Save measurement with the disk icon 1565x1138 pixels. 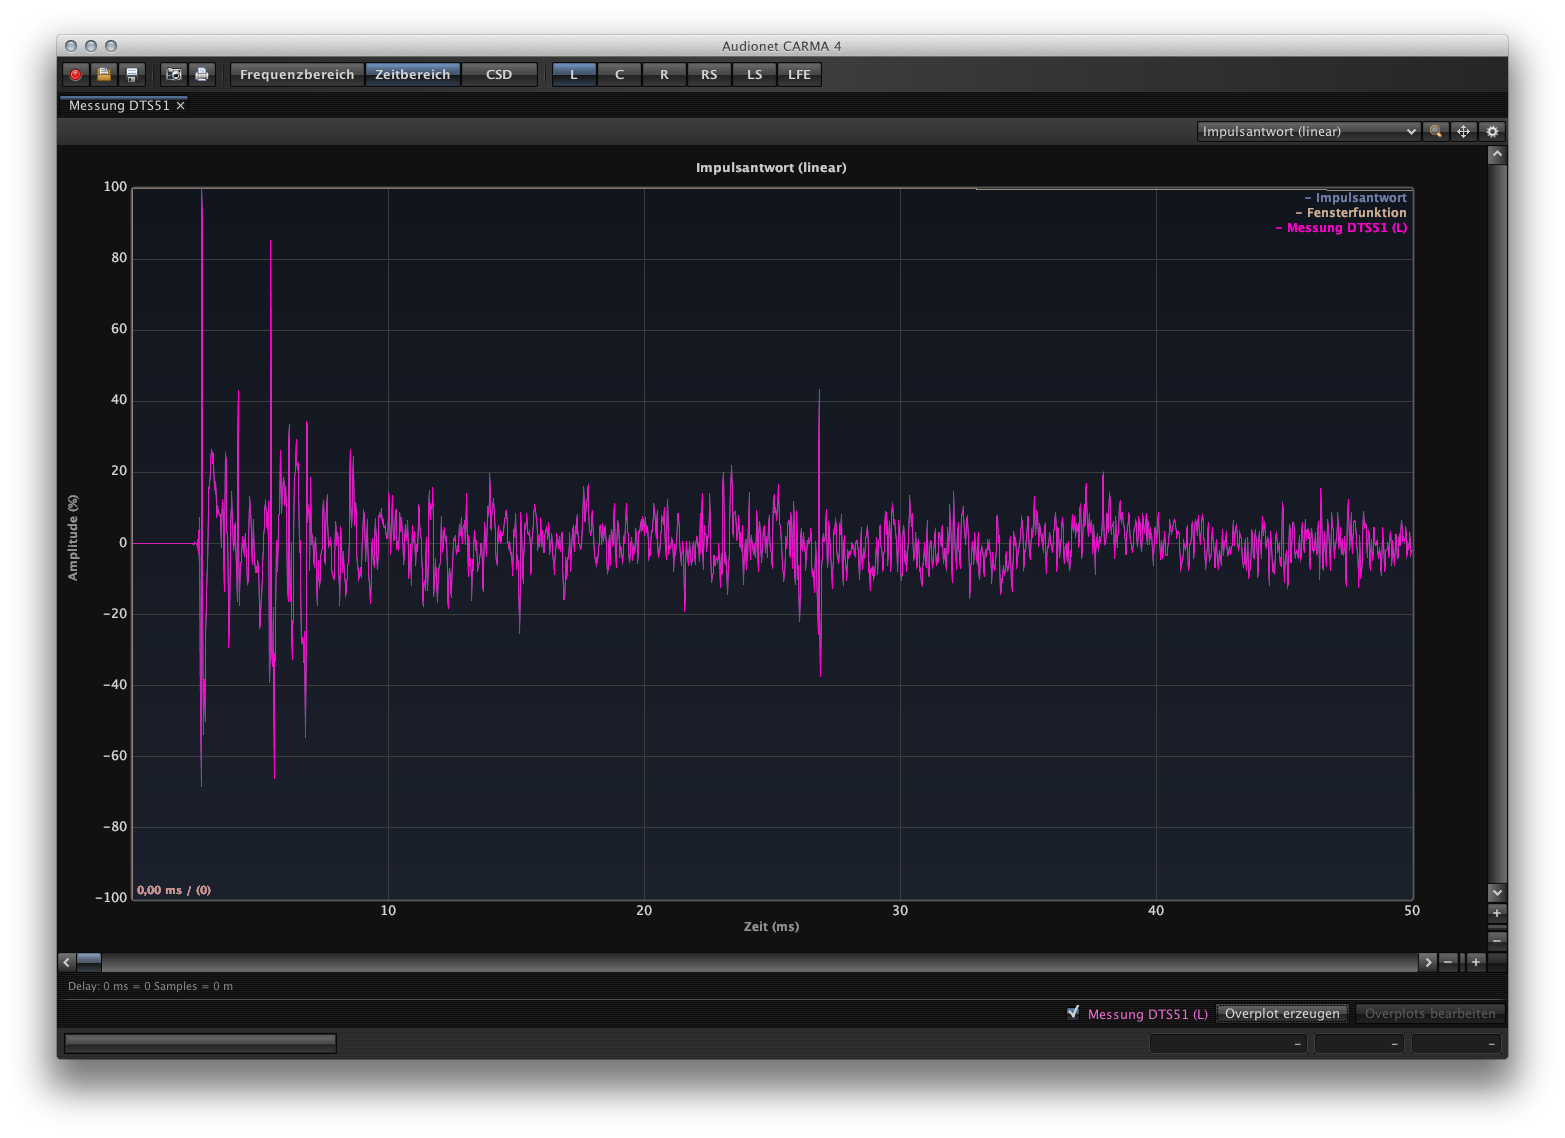131,75
